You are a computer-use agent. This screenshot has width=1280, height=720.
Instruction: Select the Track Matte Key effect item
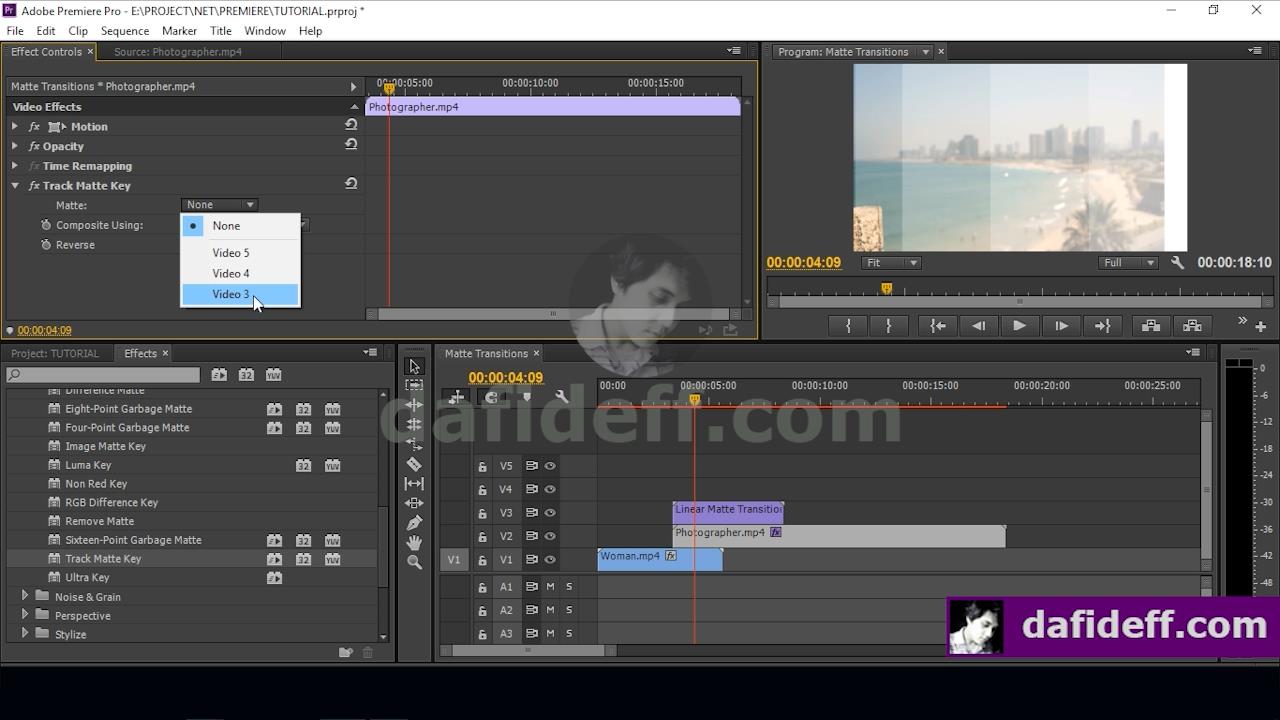103,558
